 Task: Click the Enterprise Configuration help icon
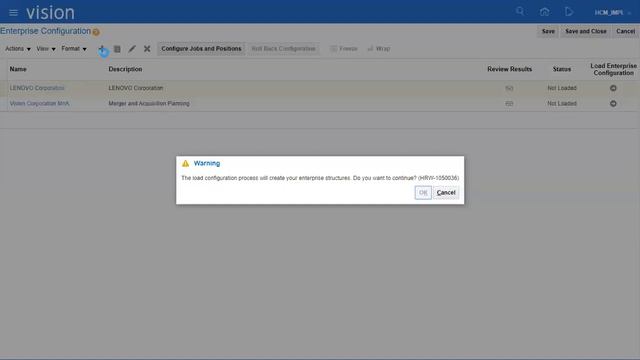(96, 32)
